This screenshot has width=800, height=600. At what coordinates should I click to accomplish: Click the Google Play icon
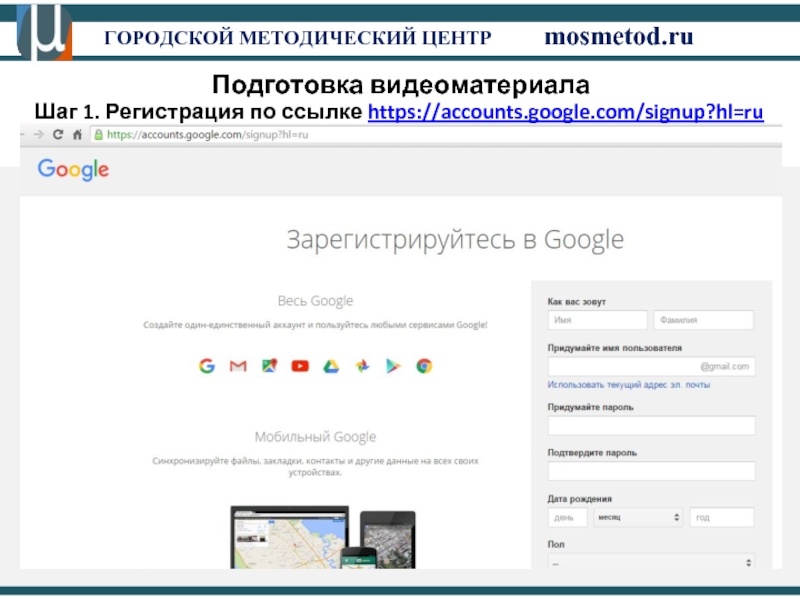pyautogui.click(x=393, y=366)
